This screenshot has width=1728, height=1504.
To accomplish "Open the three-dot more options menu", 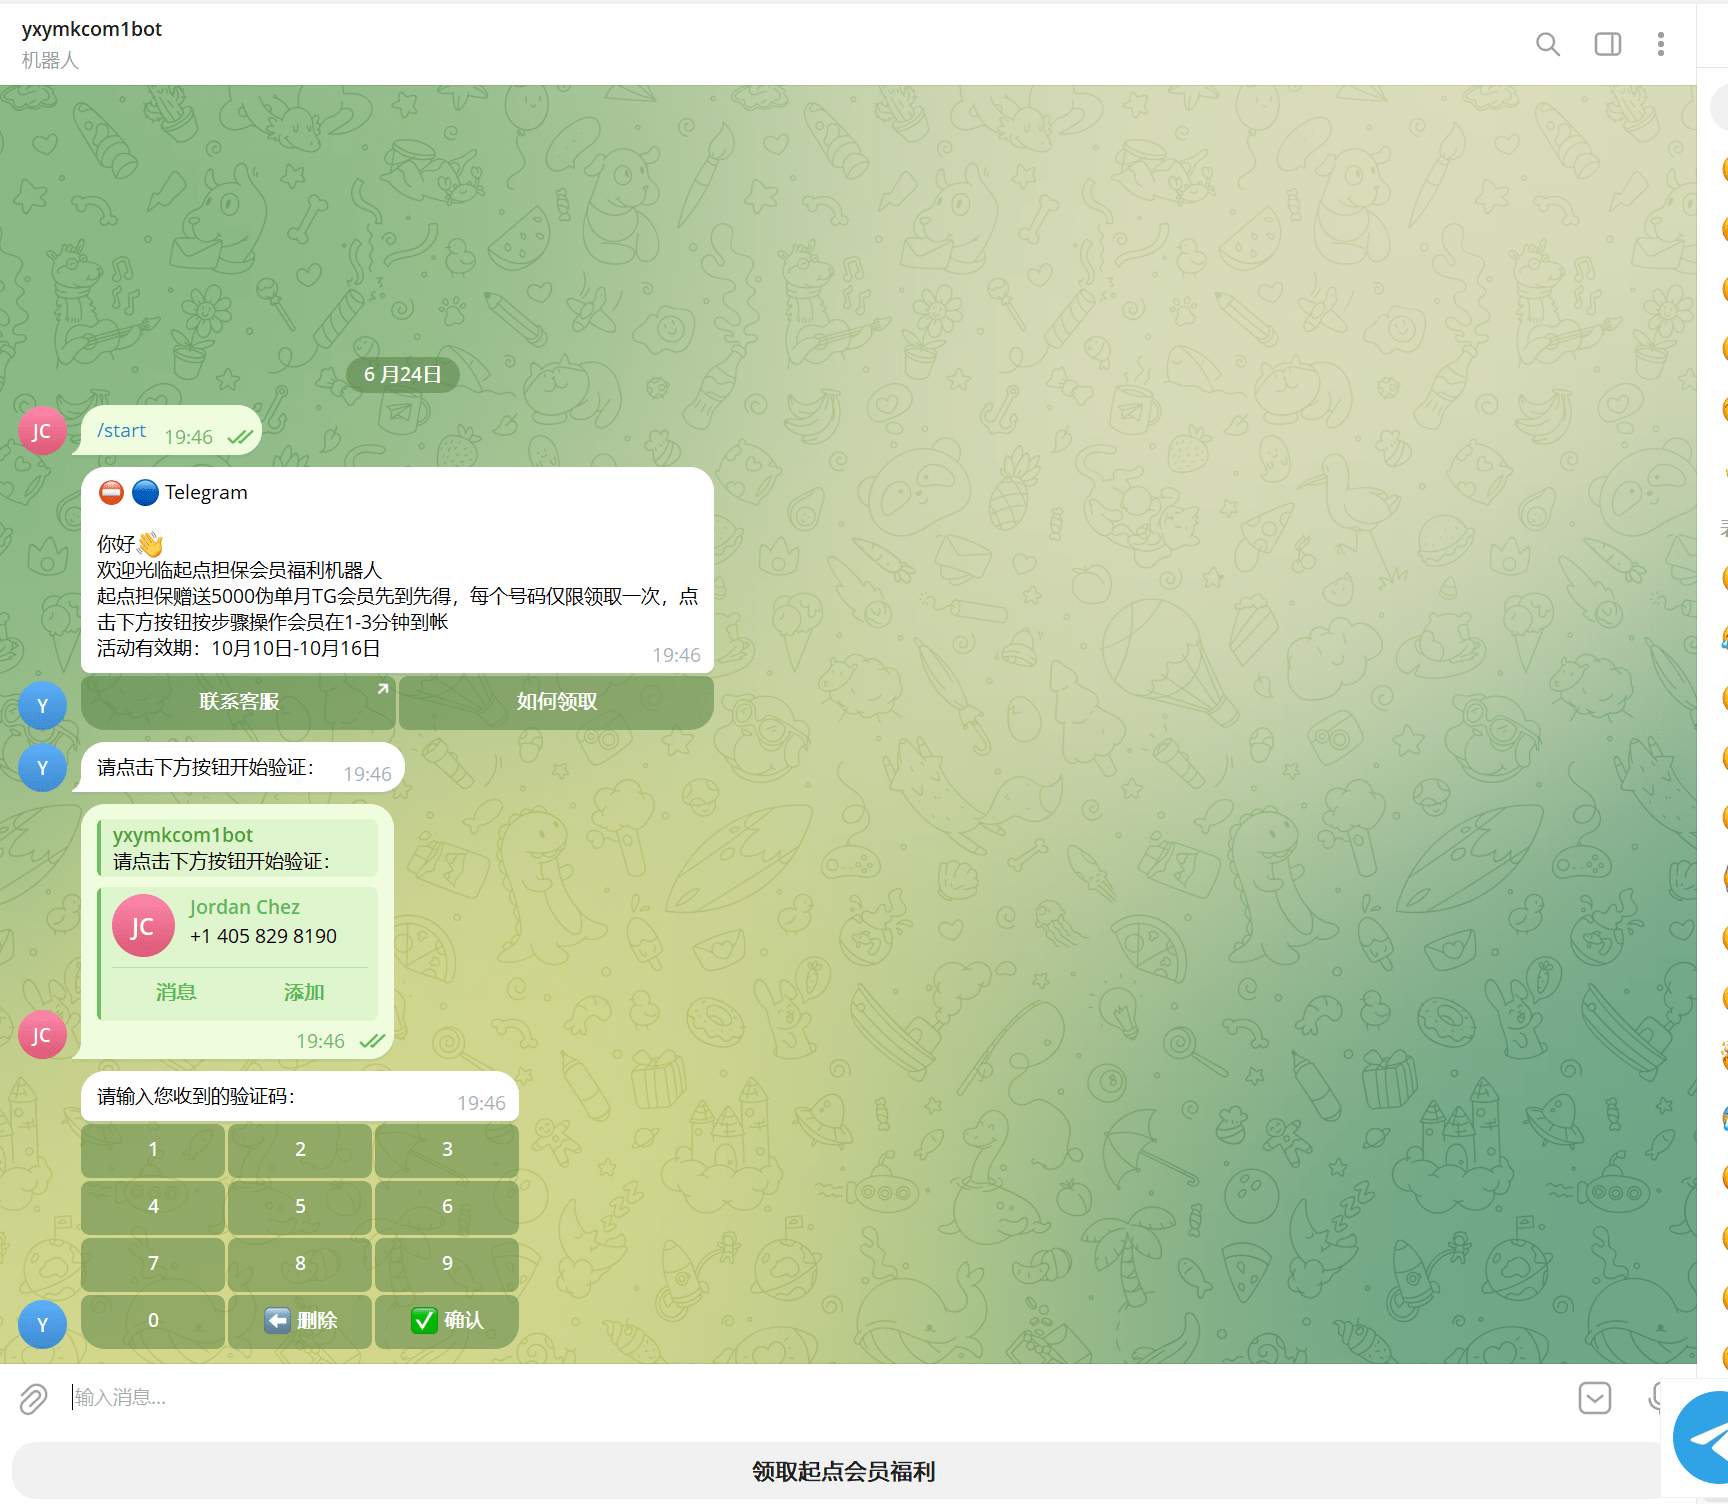I will coord(1660,44).
